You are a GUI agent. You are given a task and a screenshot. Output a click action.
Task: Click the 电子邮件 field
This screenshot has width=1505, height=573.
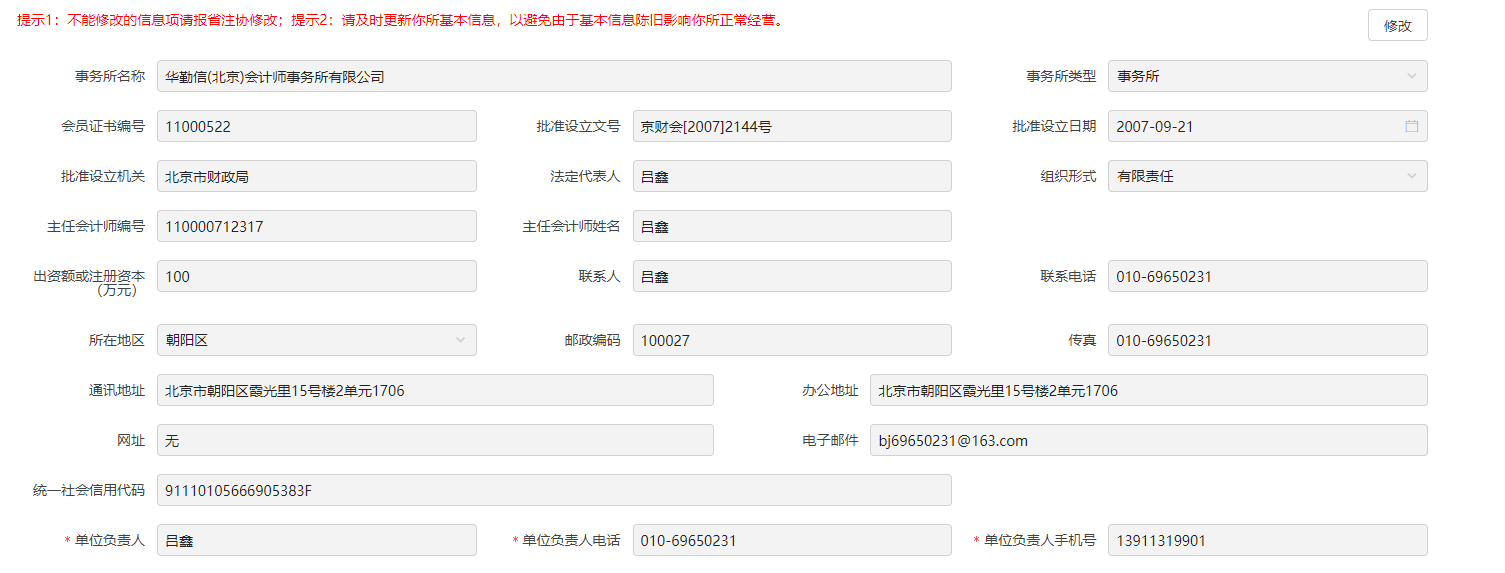click(1148, 440)
